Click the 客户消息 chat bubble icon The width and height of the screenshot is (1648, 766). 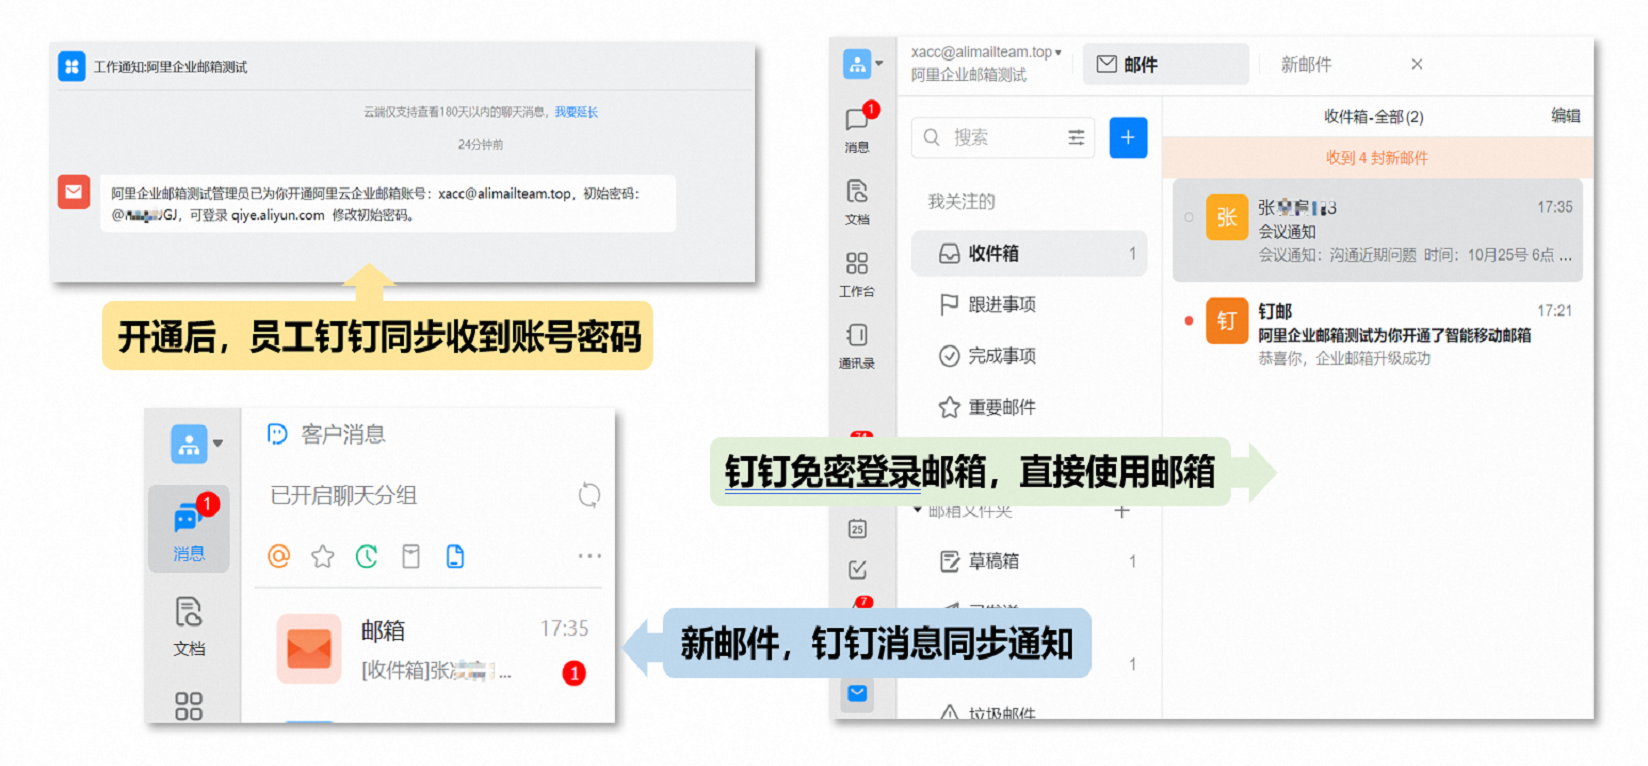[x=277, y=434]
